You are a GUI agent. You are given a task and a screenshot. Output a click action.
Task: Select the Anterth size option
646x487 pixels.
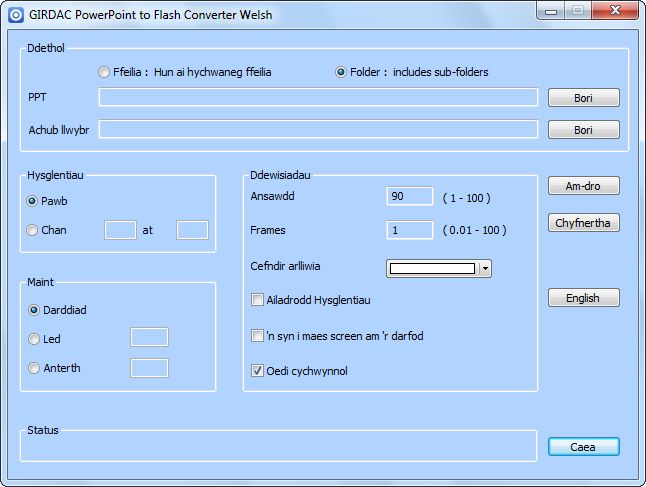[34, 368]
